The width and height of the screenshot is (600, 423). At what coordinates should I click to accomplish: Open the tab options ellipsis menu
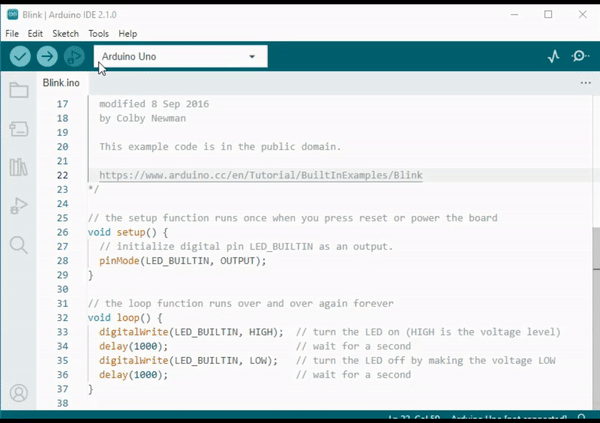(x=585, y=83)
